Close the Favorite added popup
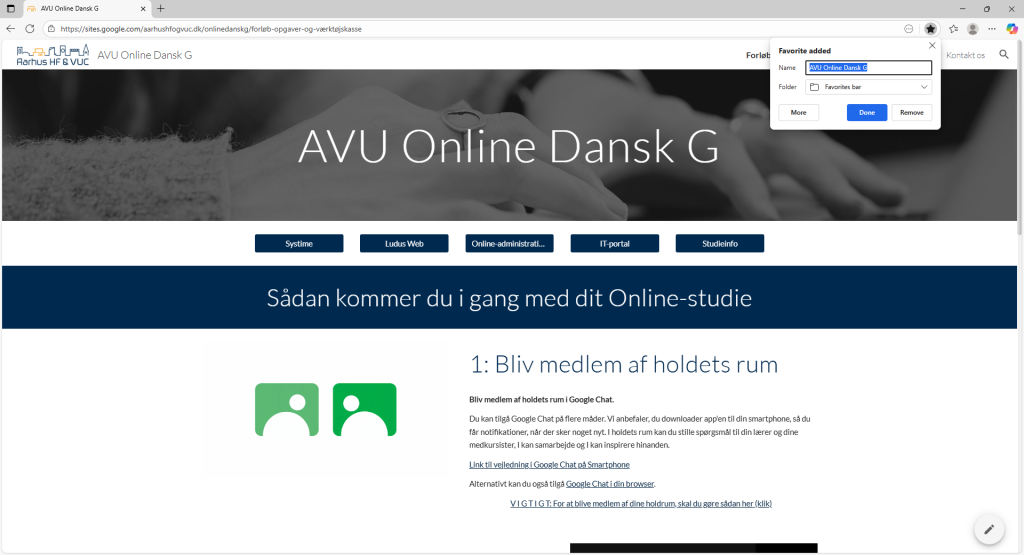 click(x=932, y=46)
